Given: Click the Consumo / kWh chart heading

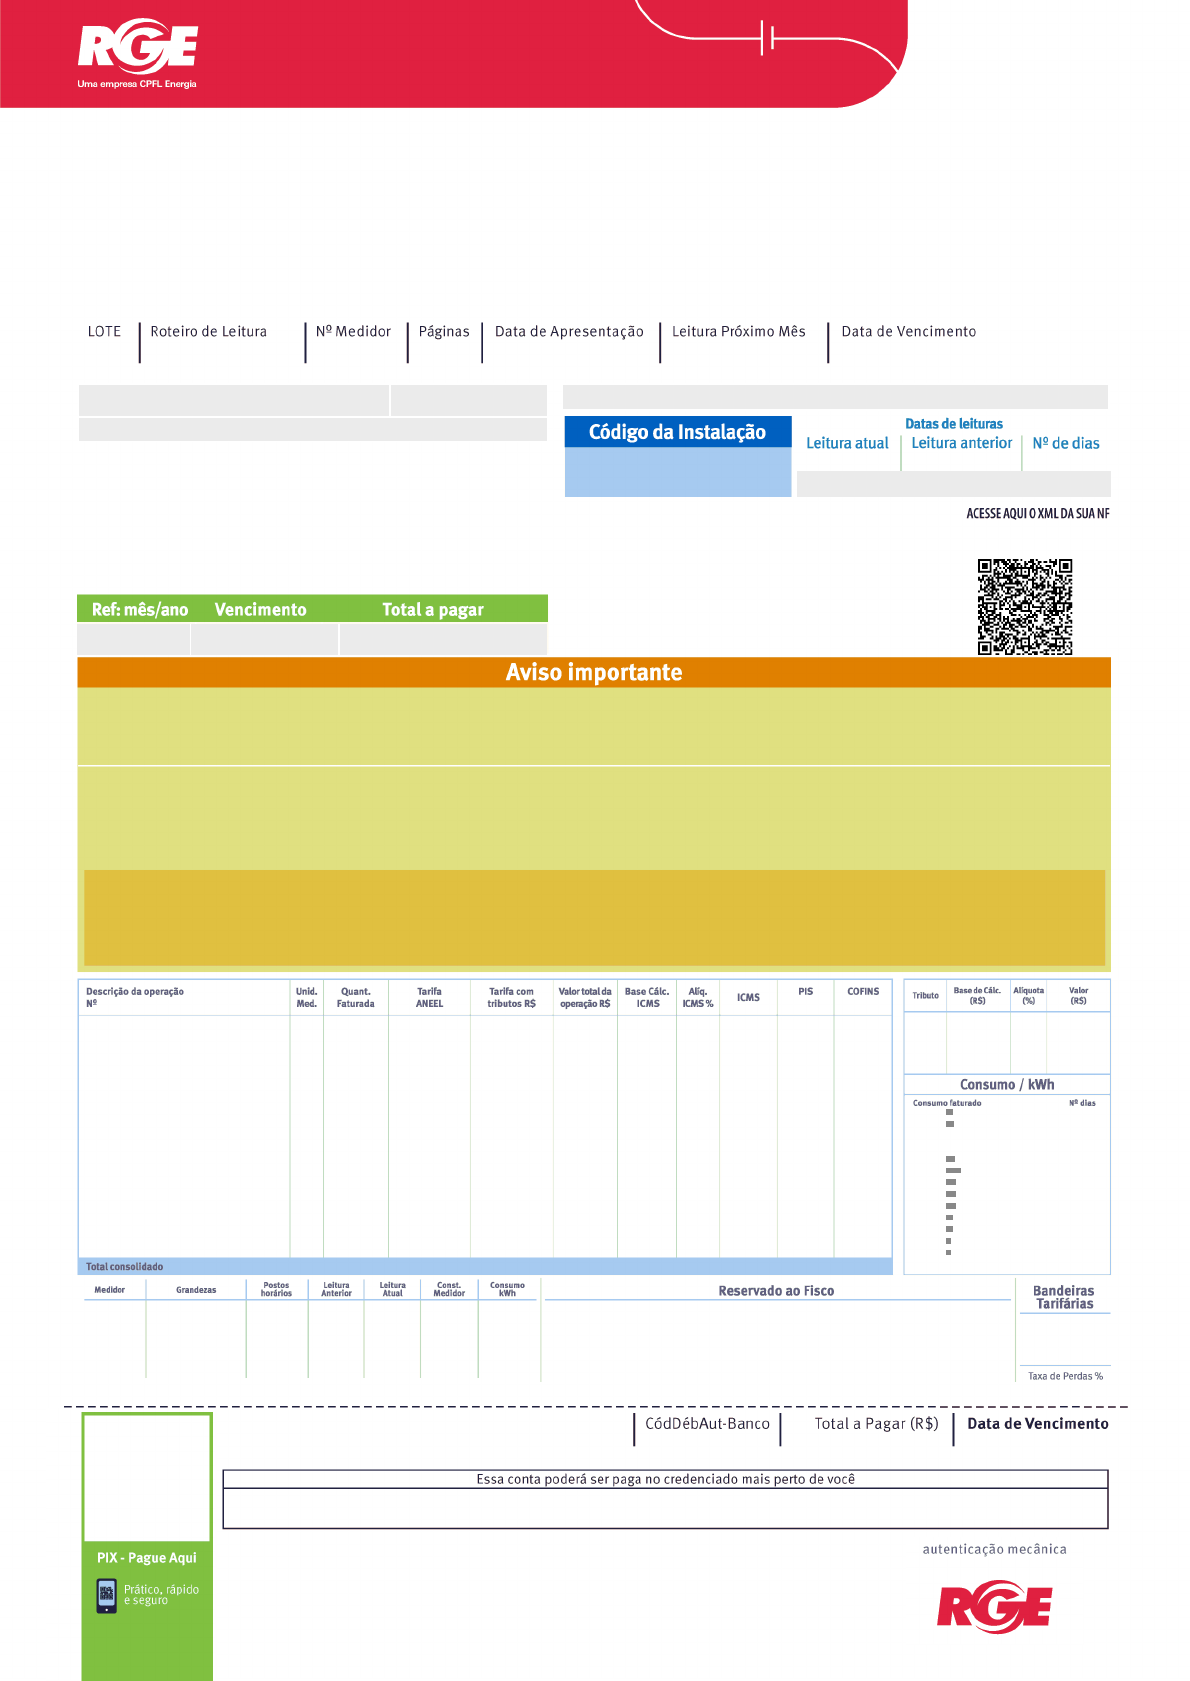Looking at the screenshot, I should (1006, 1085).
